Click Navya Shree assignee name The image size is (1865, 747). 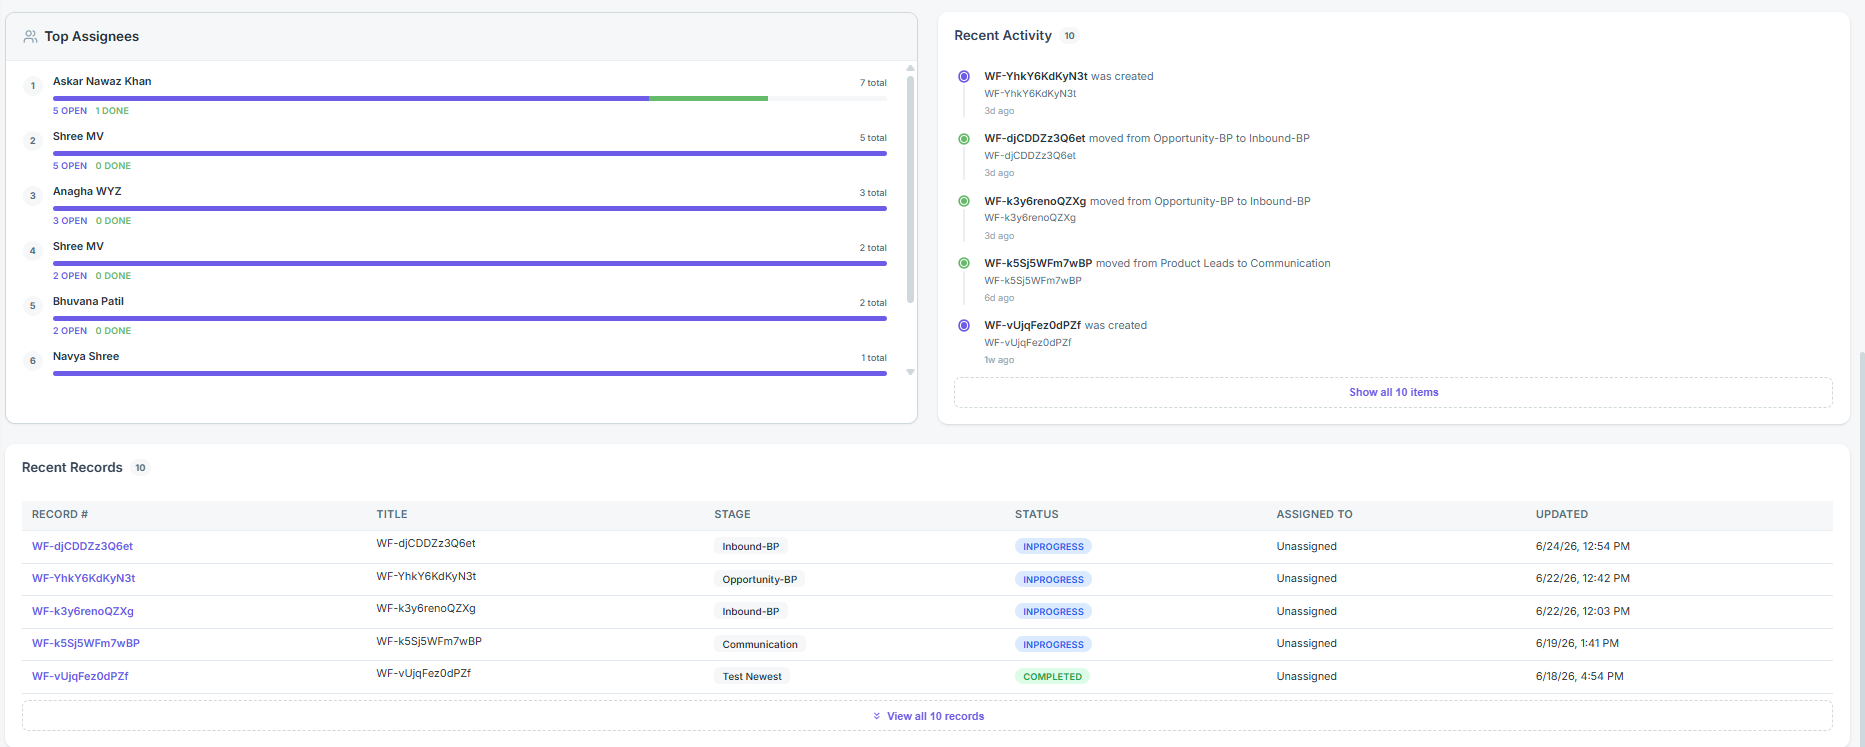[x=86, y=356]
